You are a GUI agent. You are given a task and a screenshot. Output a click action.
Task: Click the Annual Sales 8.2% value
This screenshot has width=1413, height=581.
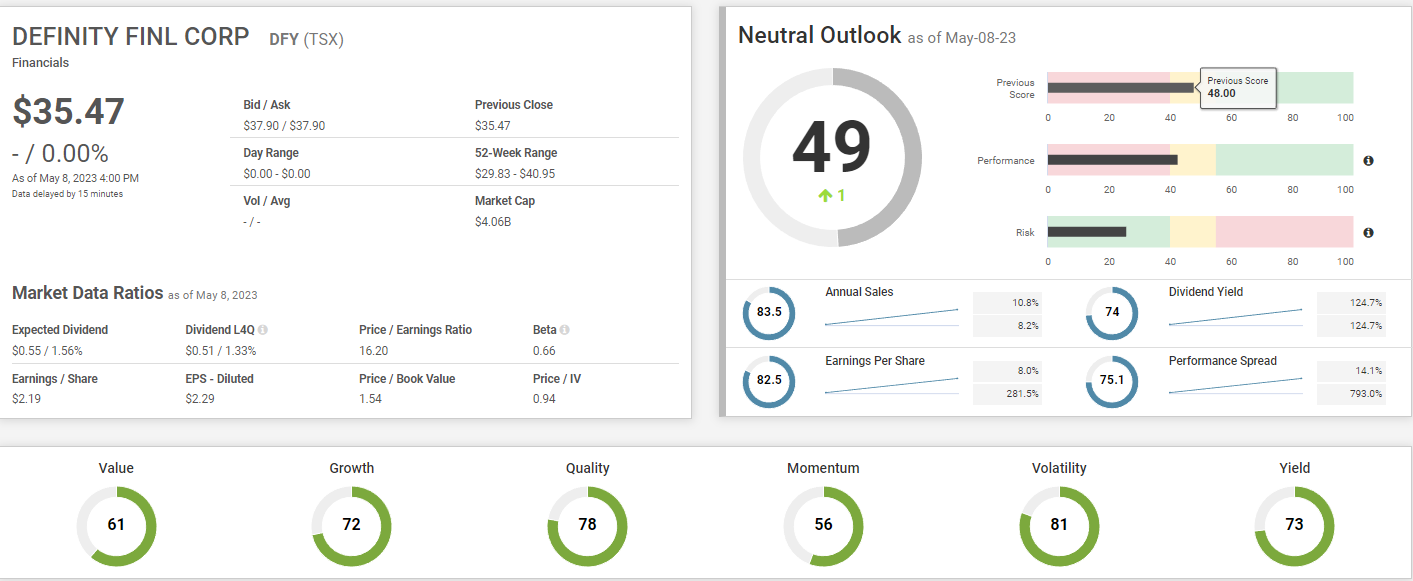pyautogui.click(x=1028, y=326)
